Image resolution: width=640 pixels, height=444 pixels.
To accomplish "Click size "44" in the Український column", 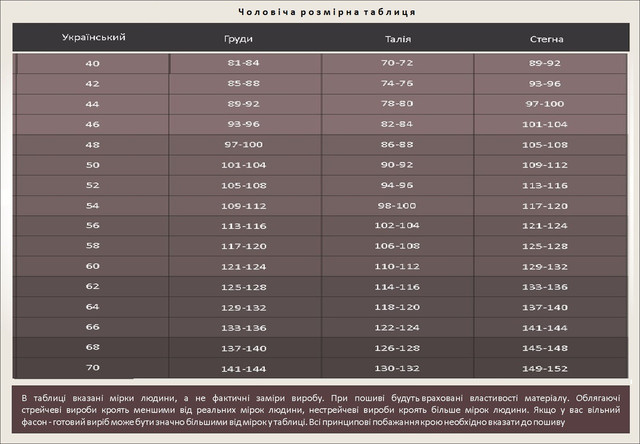I will 93,104.
